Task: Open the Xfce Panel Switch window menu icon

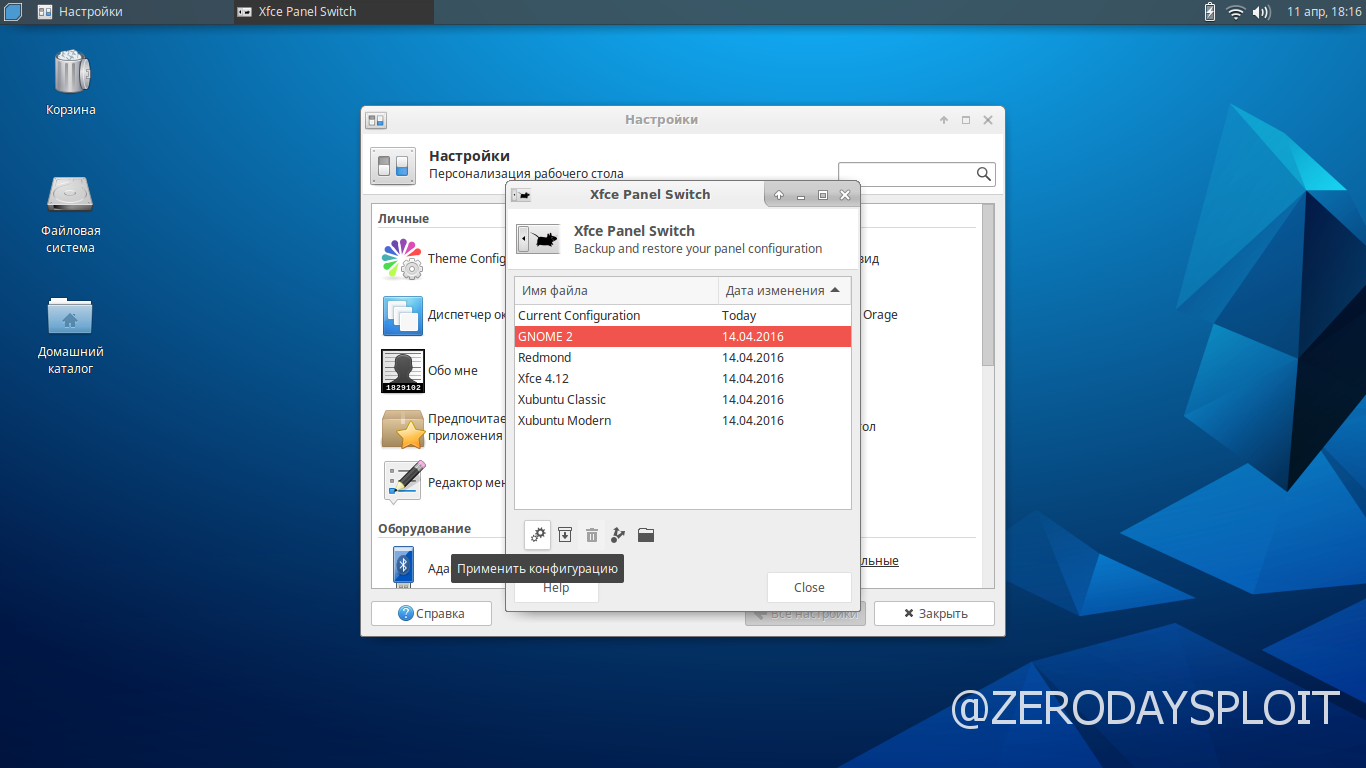Action: coord(521,195)
